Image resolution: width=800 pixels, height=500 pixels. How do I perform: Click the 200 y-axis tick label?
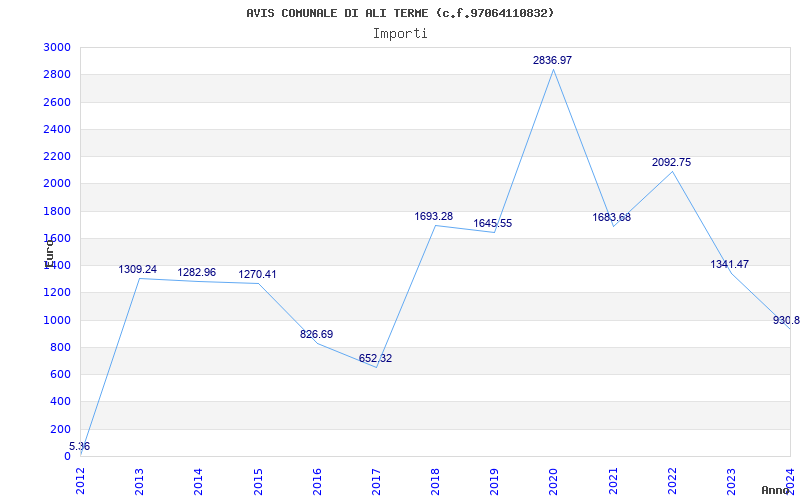pos(60,429)
